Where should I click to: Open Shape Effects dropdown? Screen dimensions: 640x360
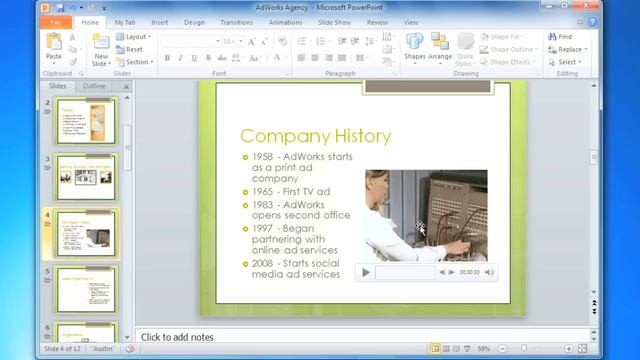507,62
